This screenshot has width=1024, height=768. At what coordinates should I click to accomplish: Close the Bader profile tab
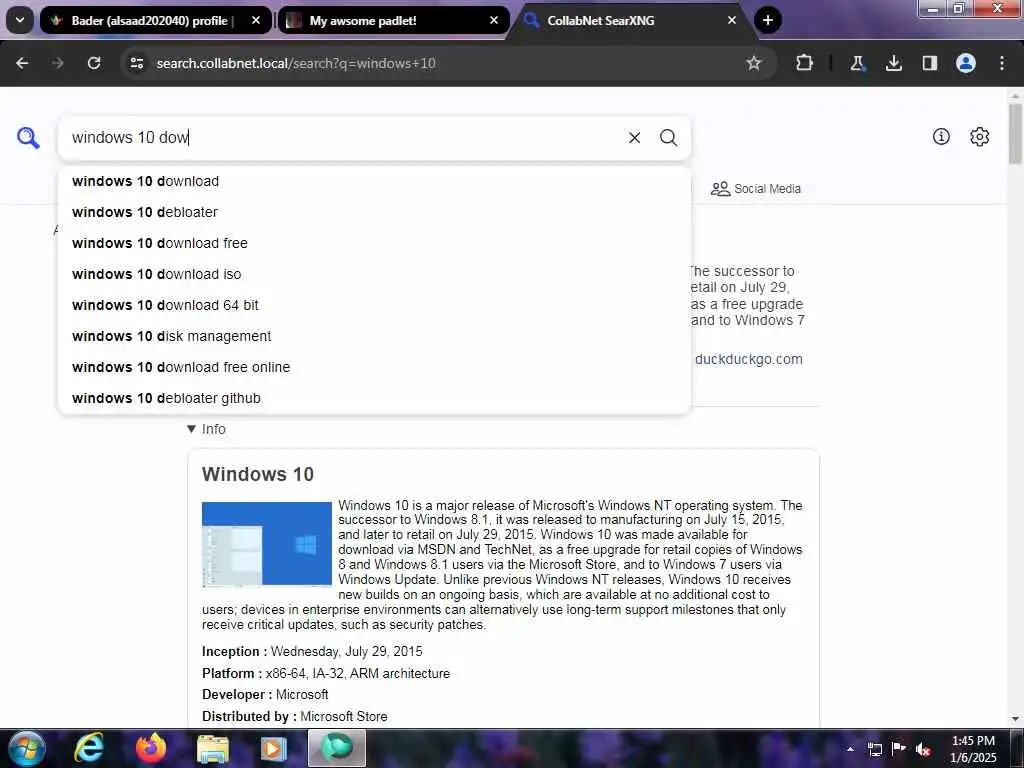(256, 20)
